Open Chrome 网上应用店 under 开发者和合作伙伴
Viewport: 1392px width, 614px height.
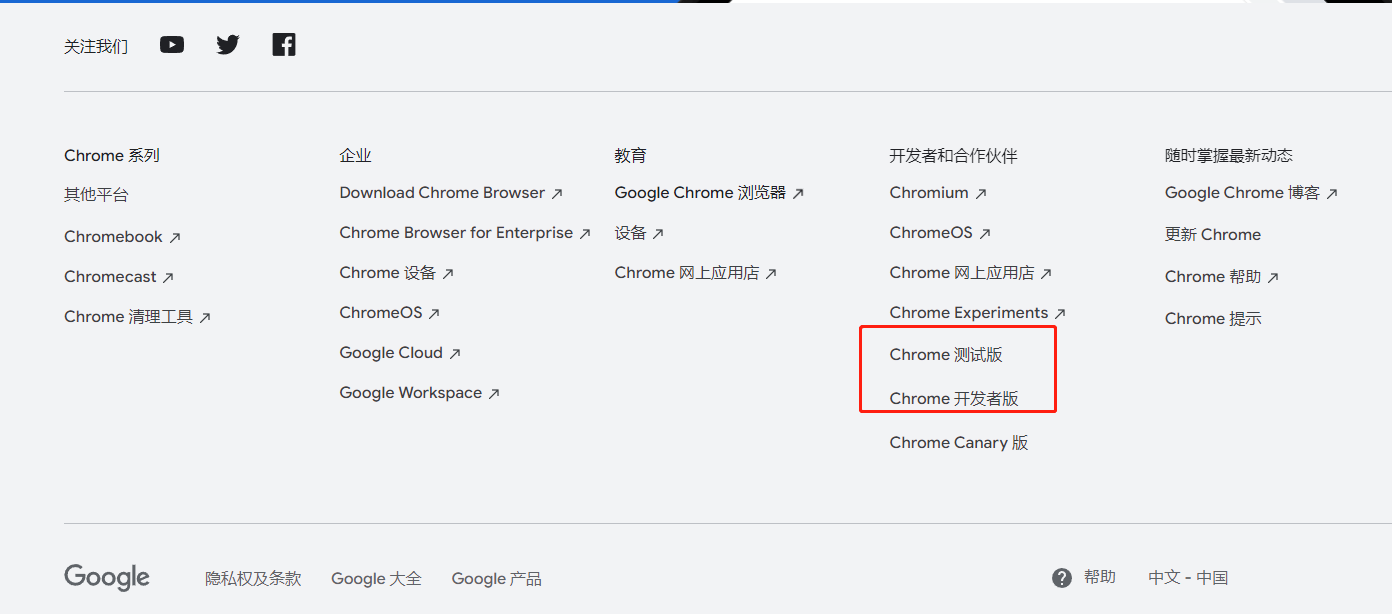click(x=961, y=273)
